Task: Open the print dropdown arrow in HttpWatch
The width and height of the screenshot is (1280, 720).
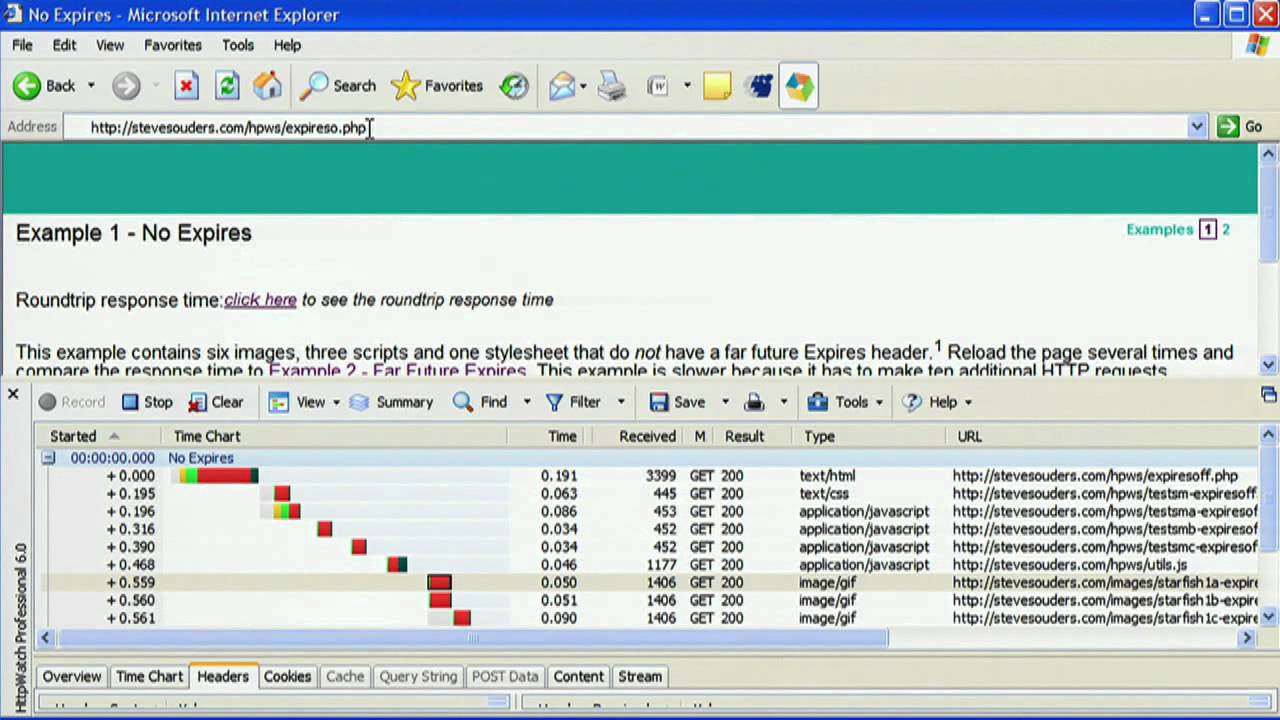Action: click(783, 402)
